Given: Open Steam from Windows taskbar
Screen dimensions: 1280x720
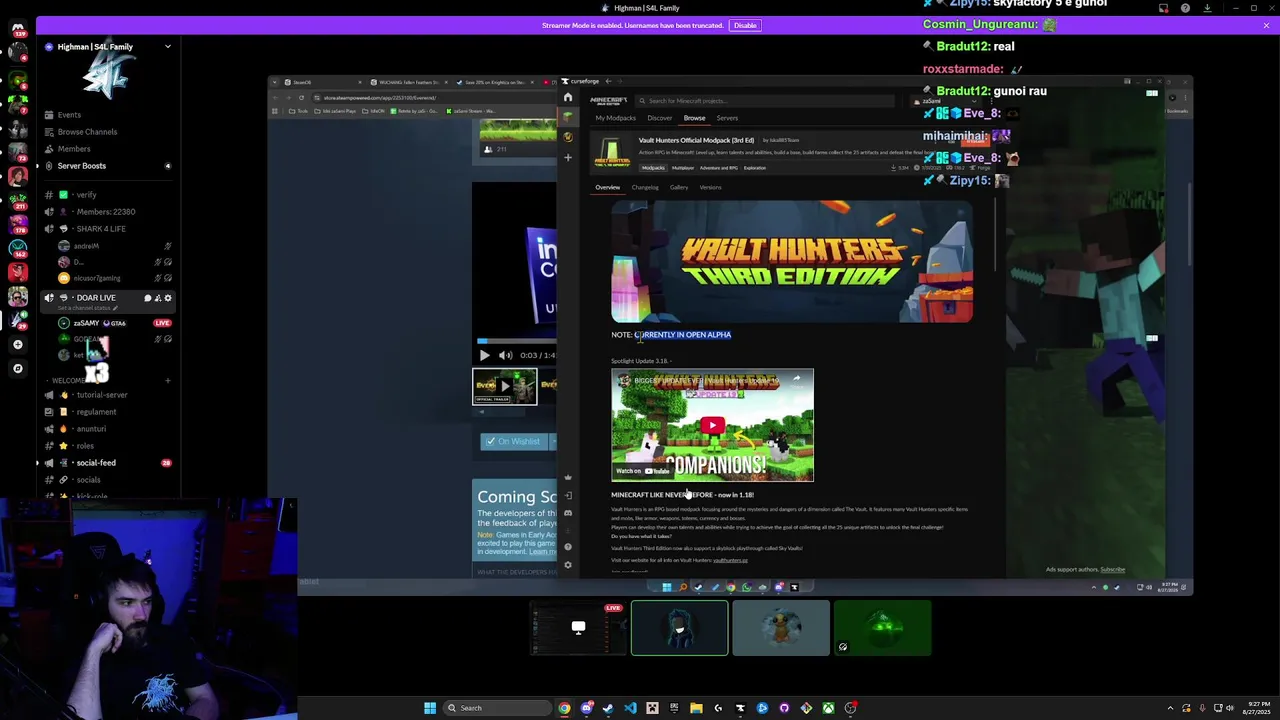Looking at the screenshot, I should coord(608,708).
